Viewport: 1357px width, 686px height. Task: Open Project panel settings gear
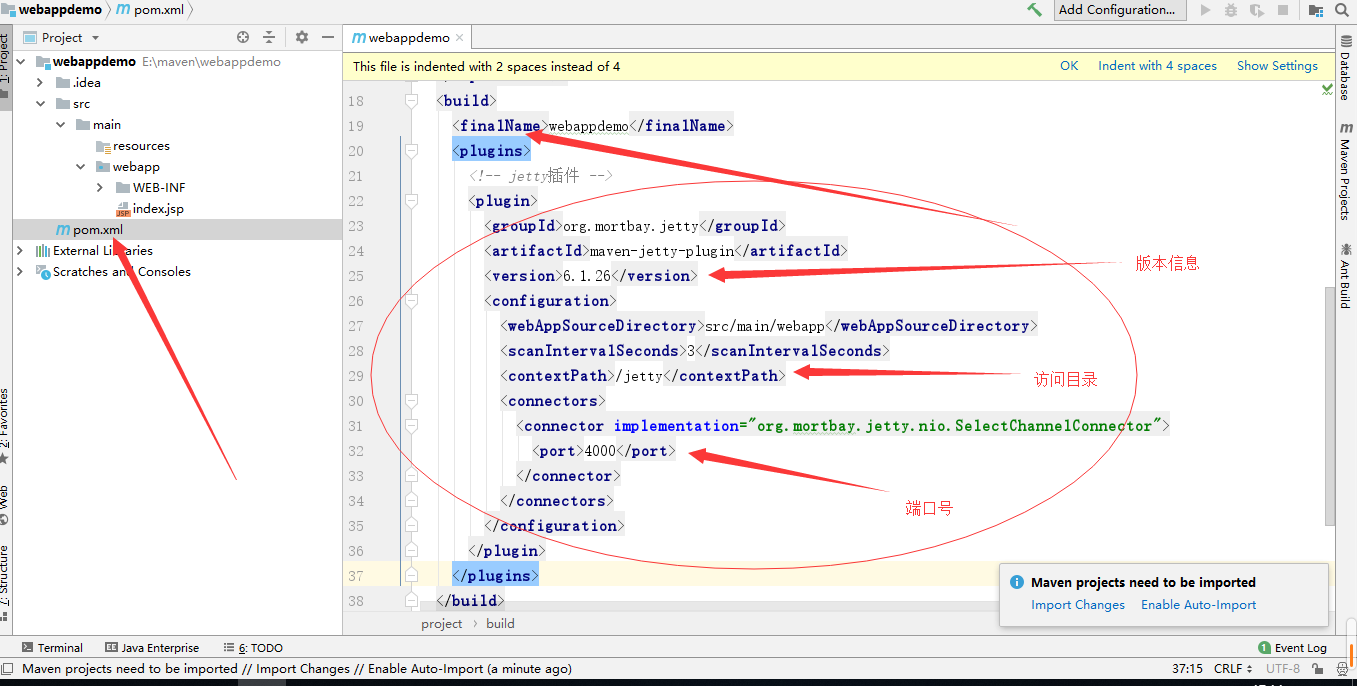coord(302,37)
